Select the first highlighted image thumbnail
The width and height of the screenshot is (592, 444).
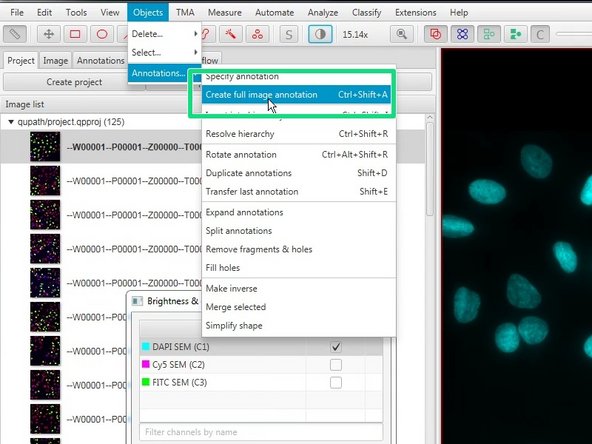45,146
